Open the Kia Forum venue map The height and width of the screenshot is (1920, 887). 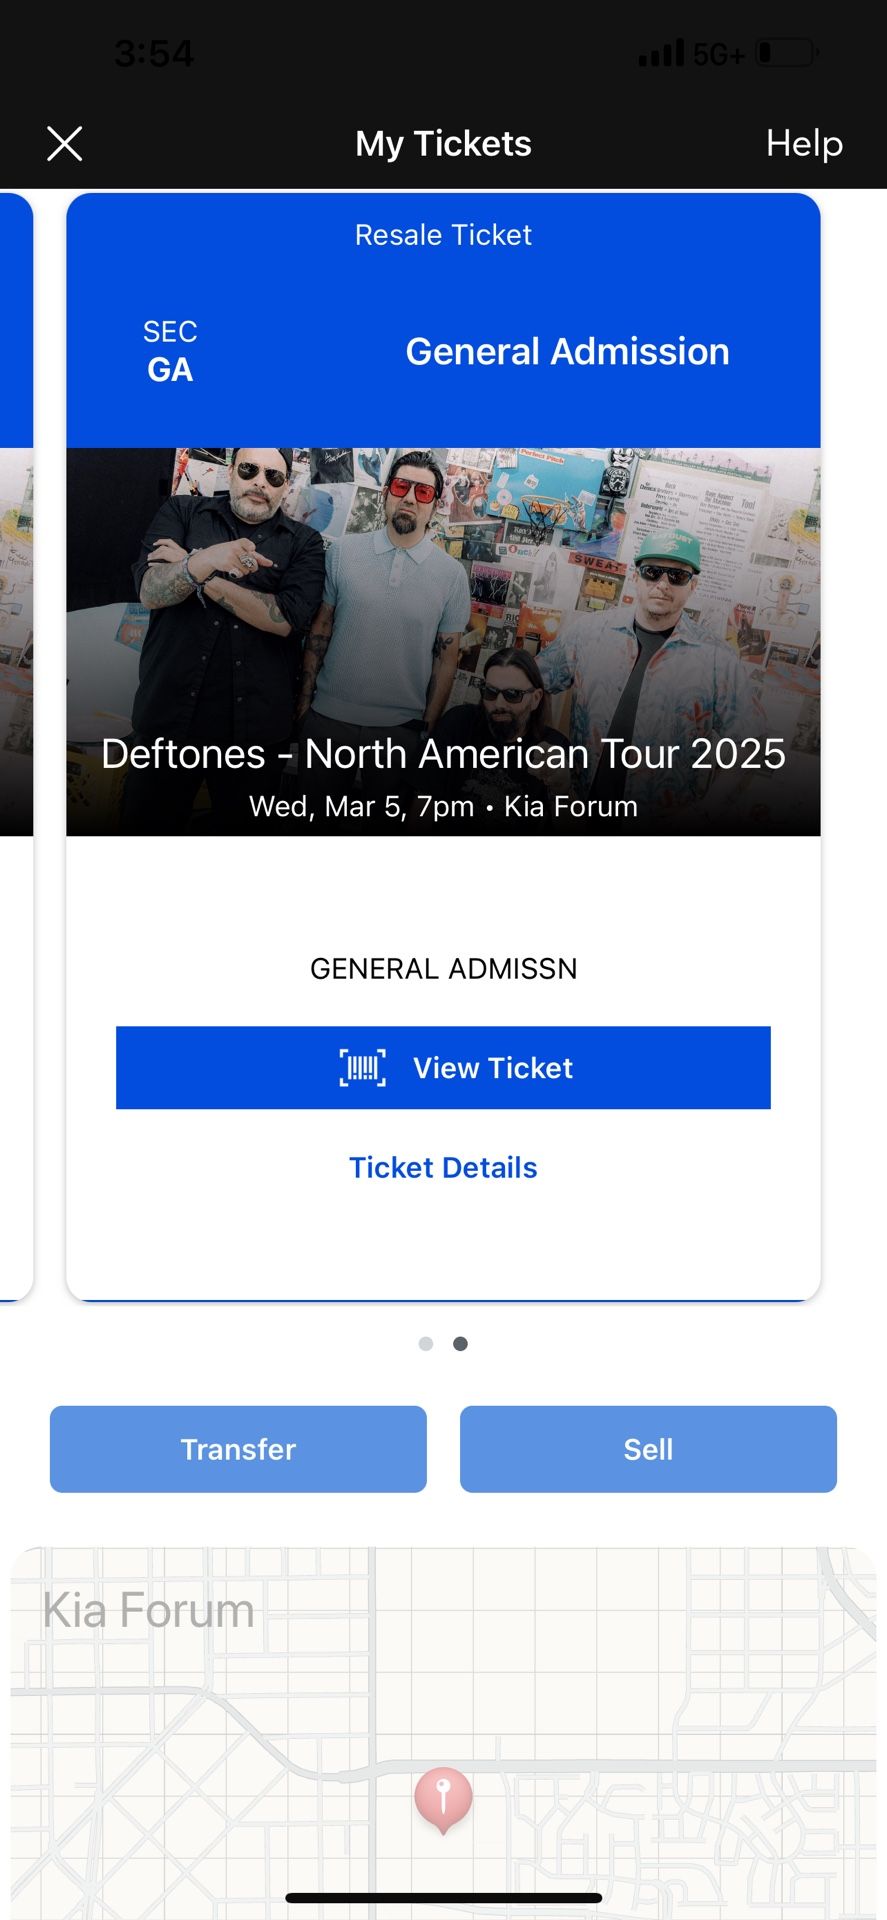click(x=443, y=1700)
